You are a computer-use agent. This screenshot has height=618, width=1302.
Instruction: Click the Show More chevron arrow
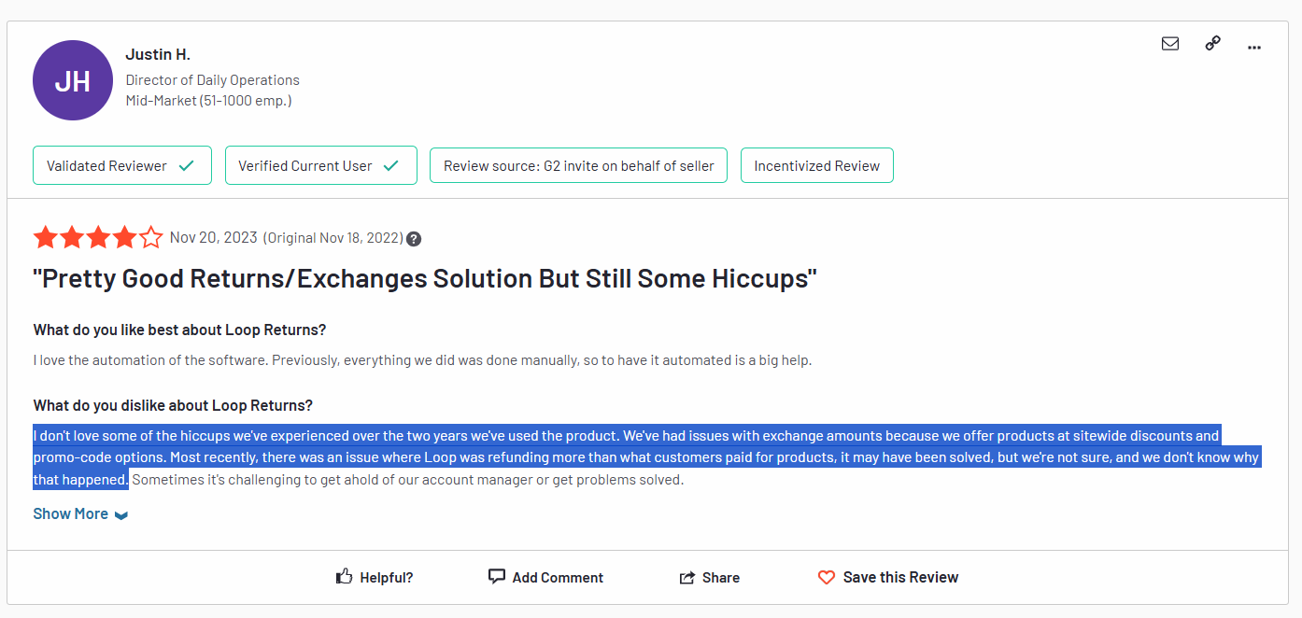point(121,515)
